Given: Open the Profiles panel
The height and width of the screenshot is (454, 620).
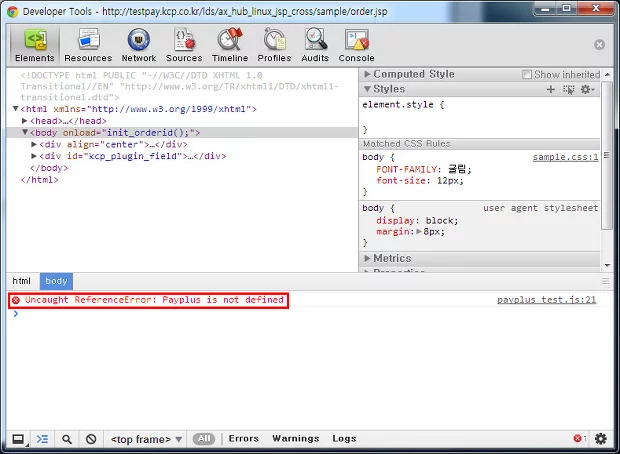Looking at the screenshot, I should (x=274, y=44).
